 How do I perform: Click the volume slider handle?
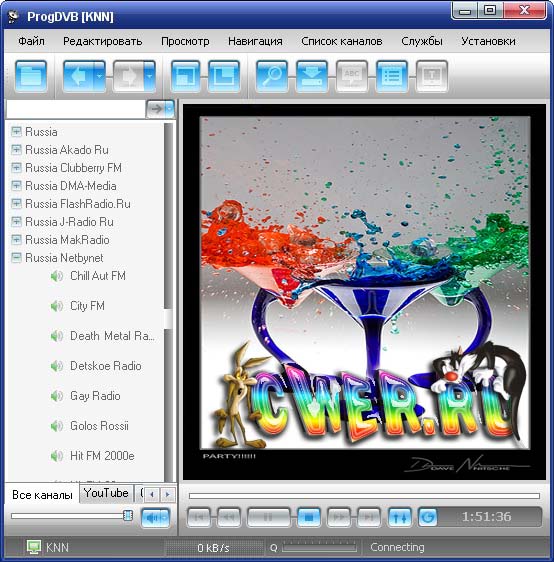(128, 515)
